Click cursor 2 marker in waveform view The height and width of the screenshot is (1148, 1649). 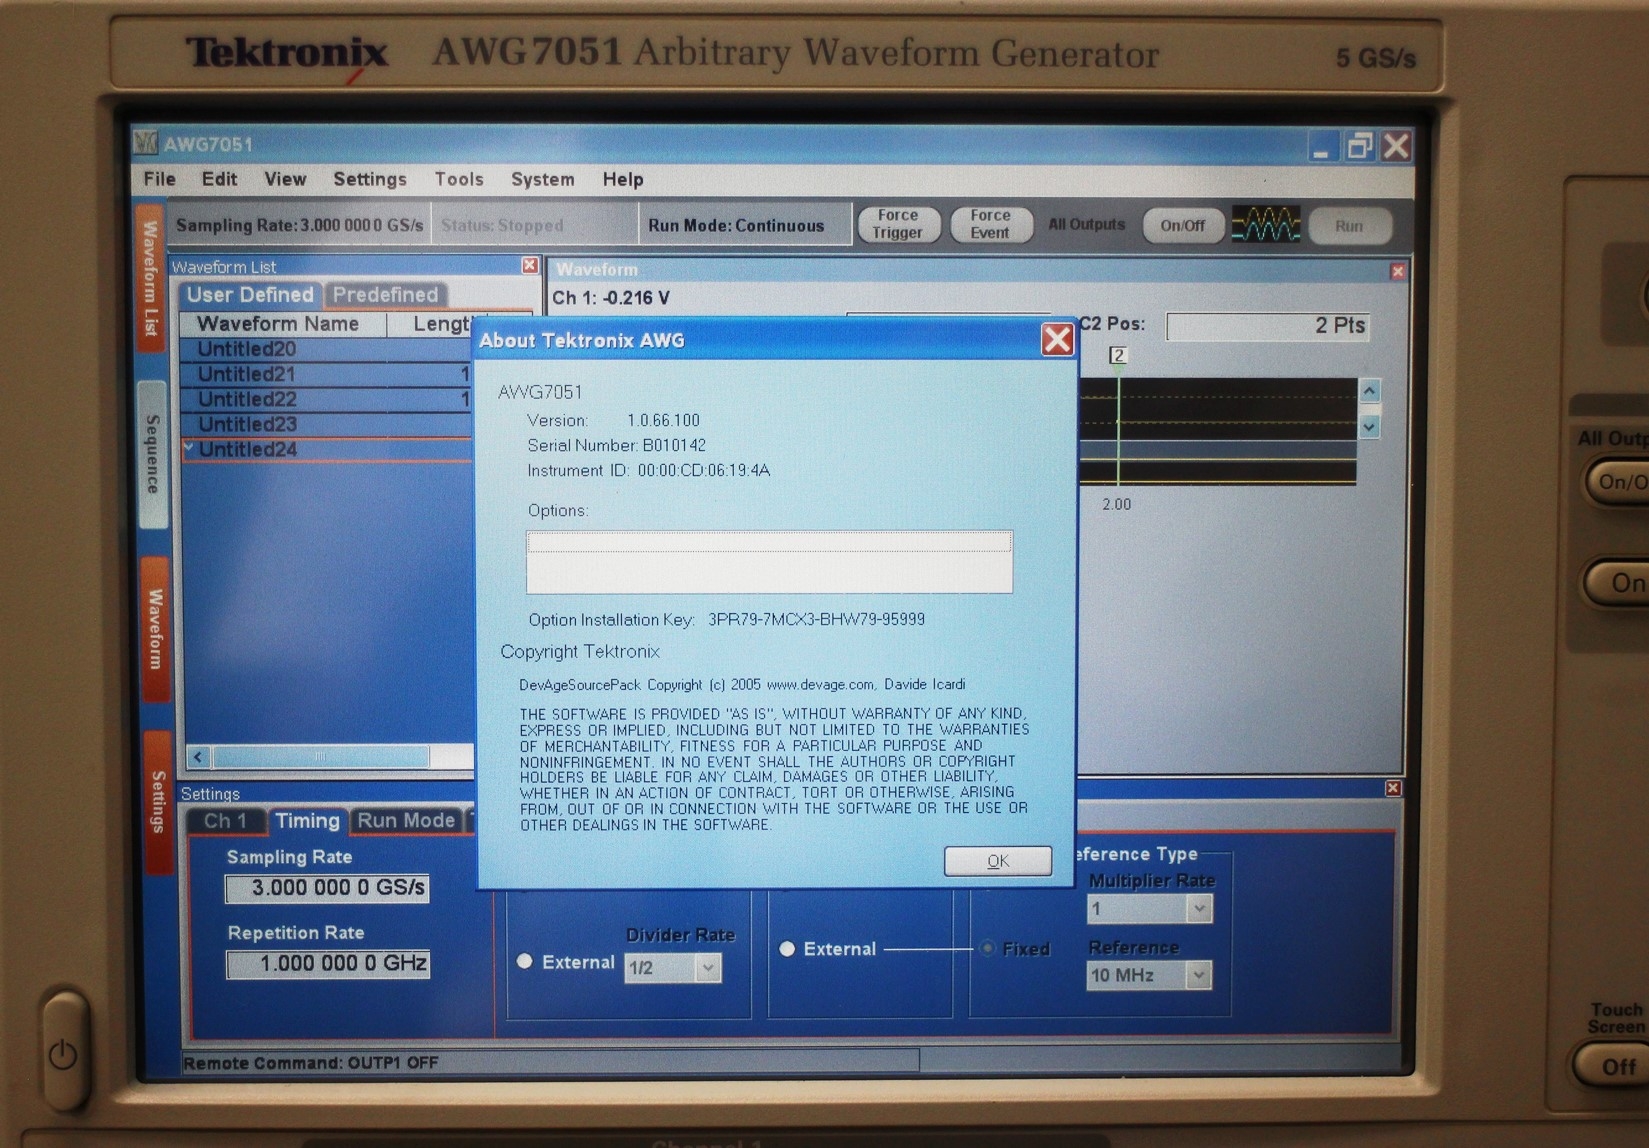[1117, 355]
